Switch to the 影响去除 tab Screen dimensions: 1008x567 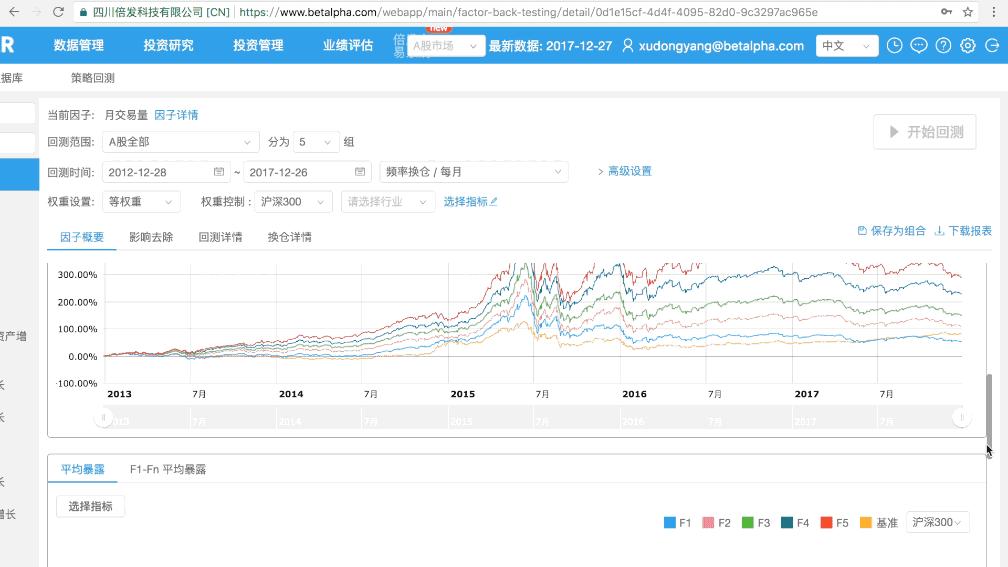click(x=151, y=237)
